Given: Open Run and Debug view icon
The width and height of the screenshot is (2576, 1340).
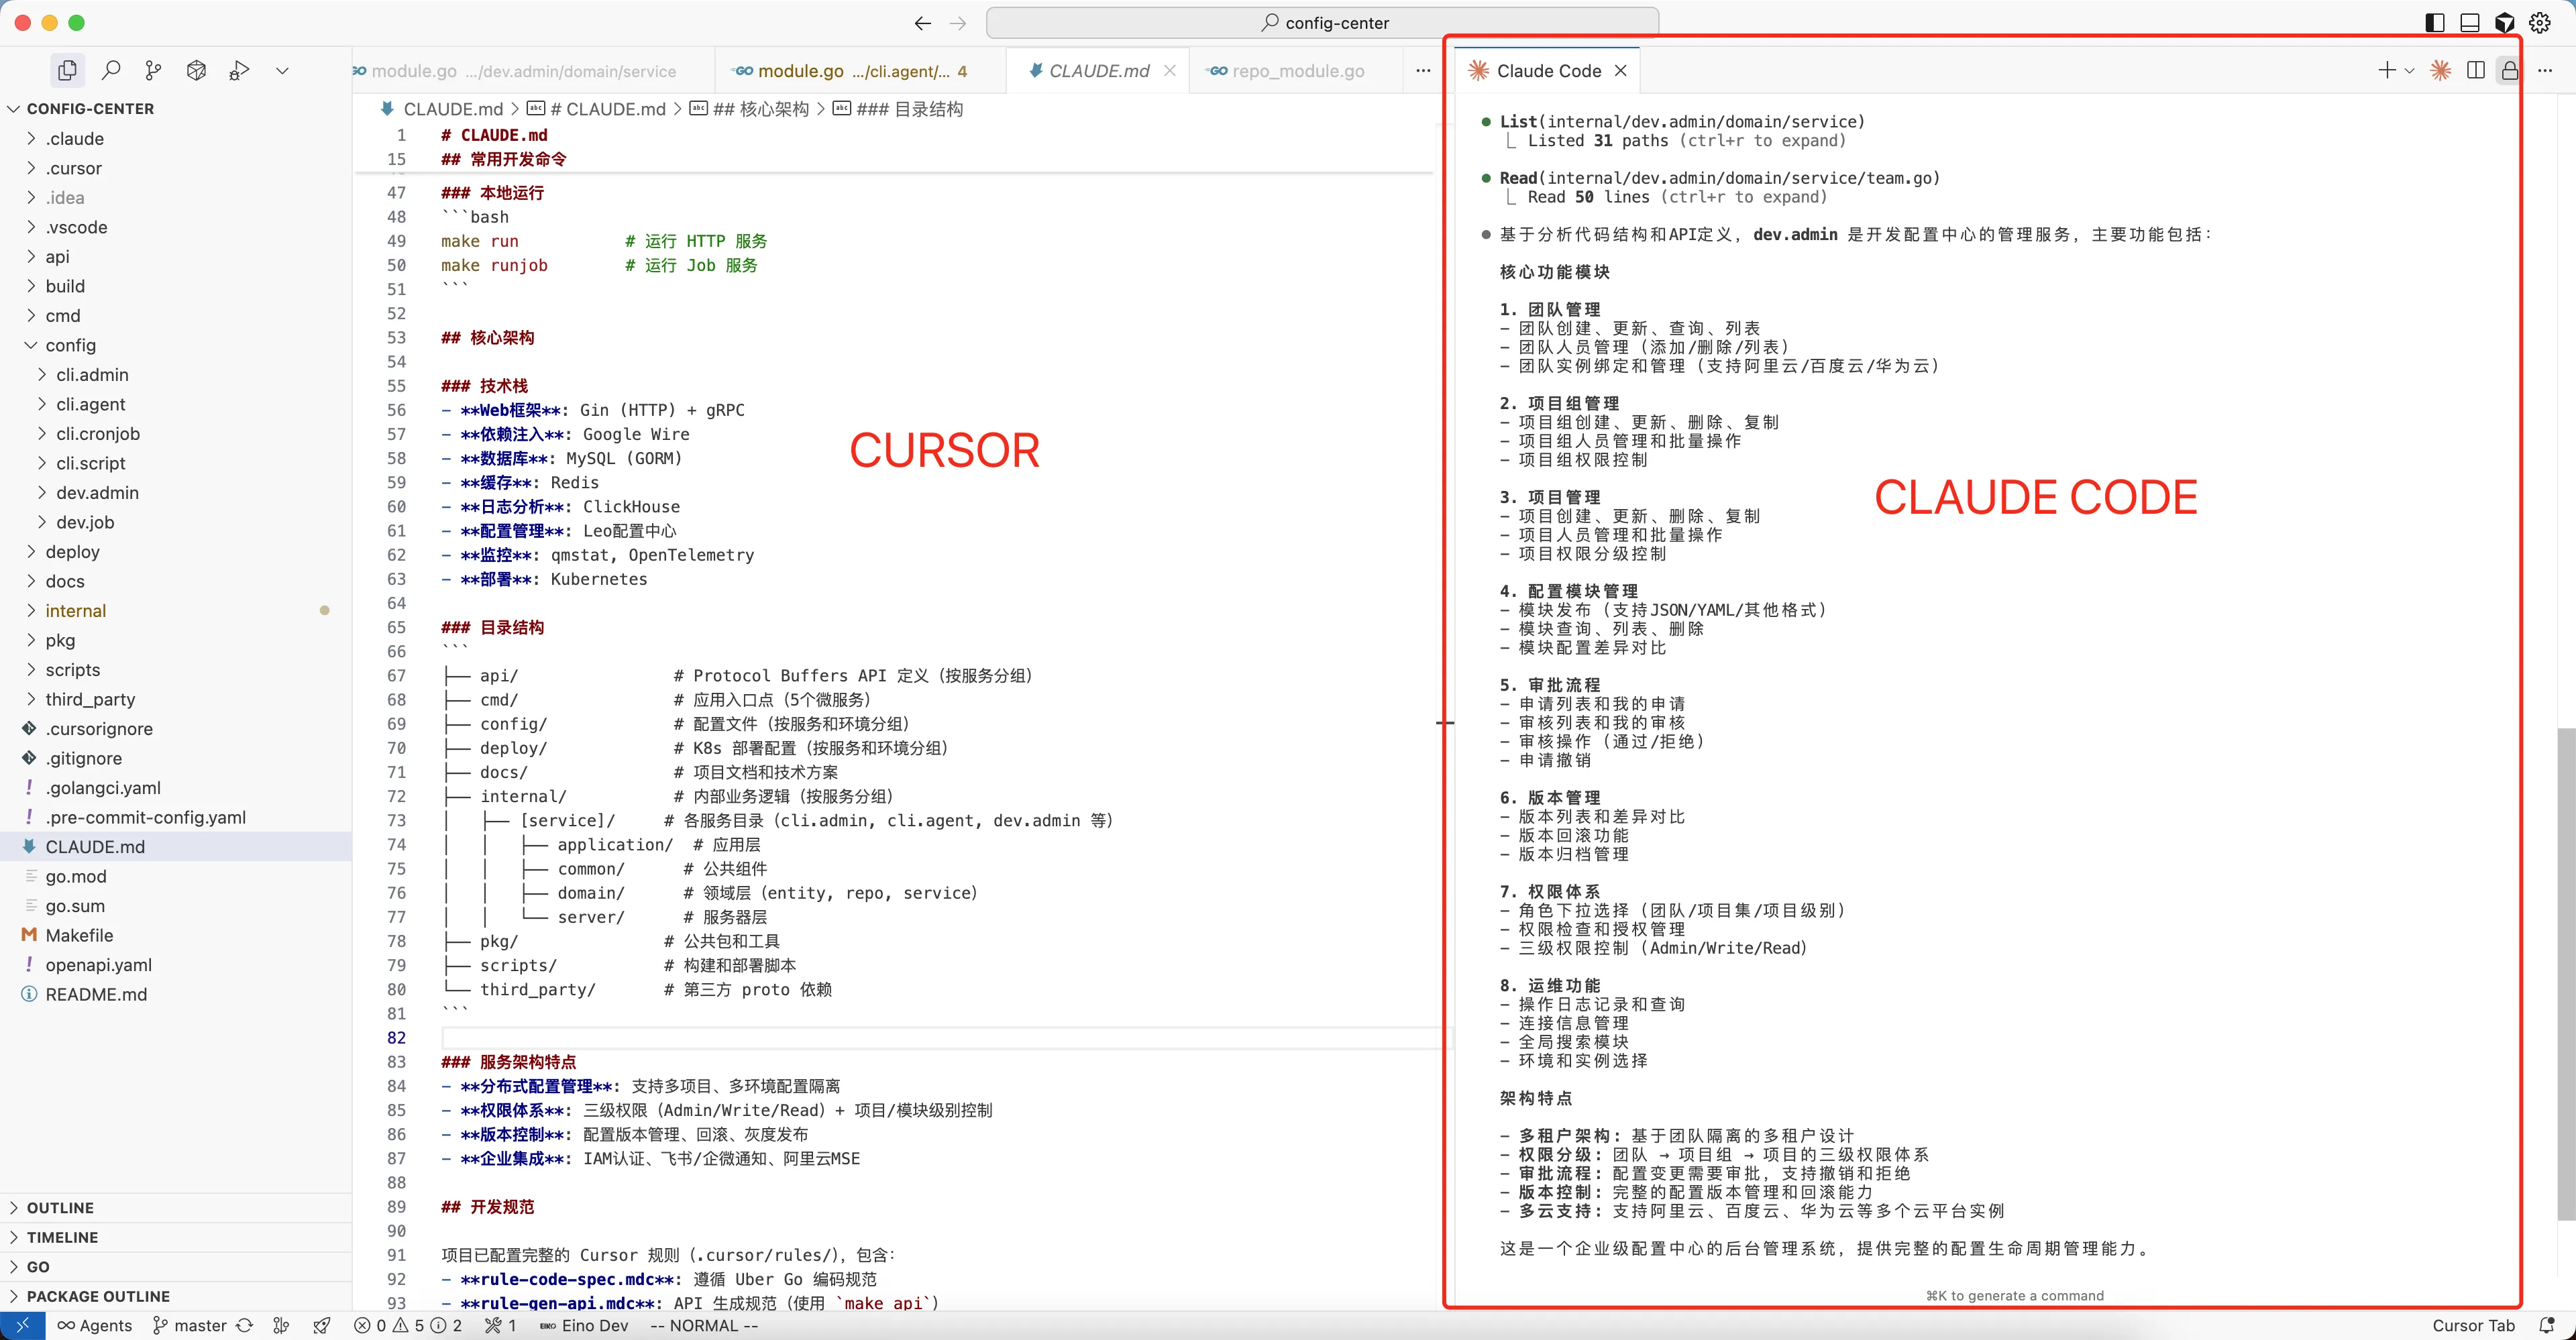Looking at the screenshot, I should tap(239, 70).
